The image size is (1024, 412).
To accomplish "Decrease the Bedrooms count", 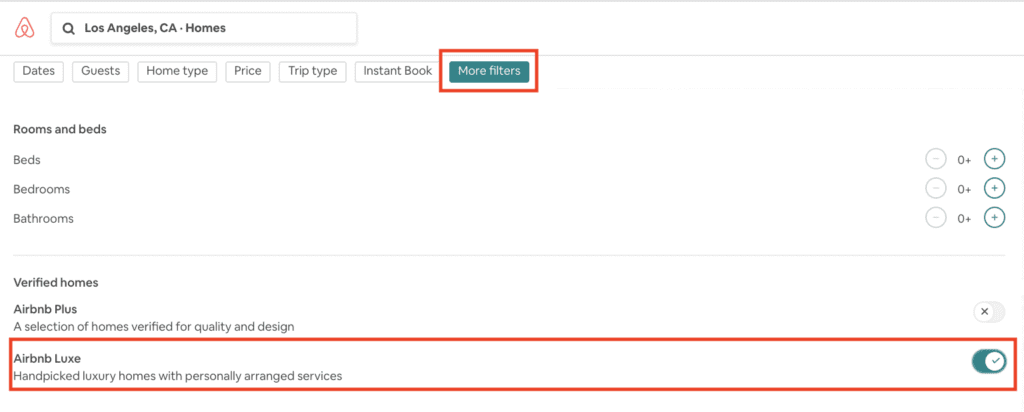I will tap(935, 188).
